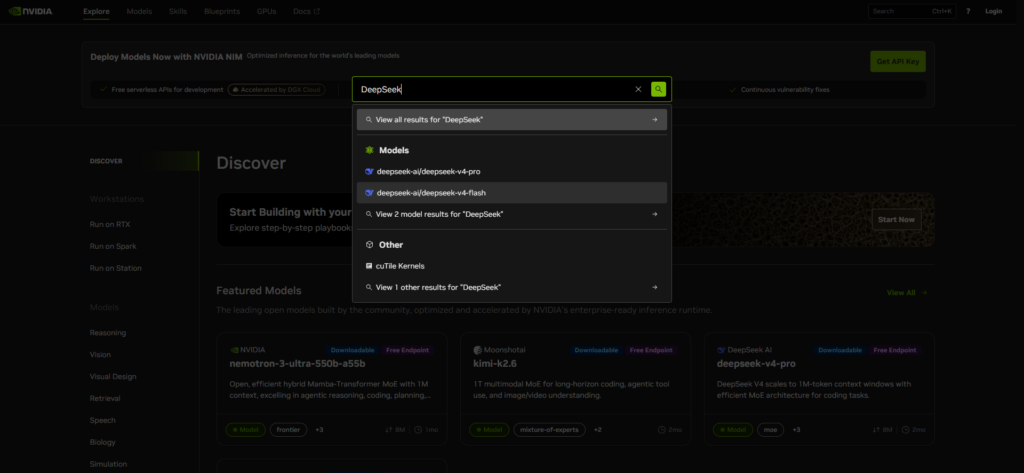Screen dimensions: 1024x473
Task: Open Run on Station in sidebar
Action: 116,268
